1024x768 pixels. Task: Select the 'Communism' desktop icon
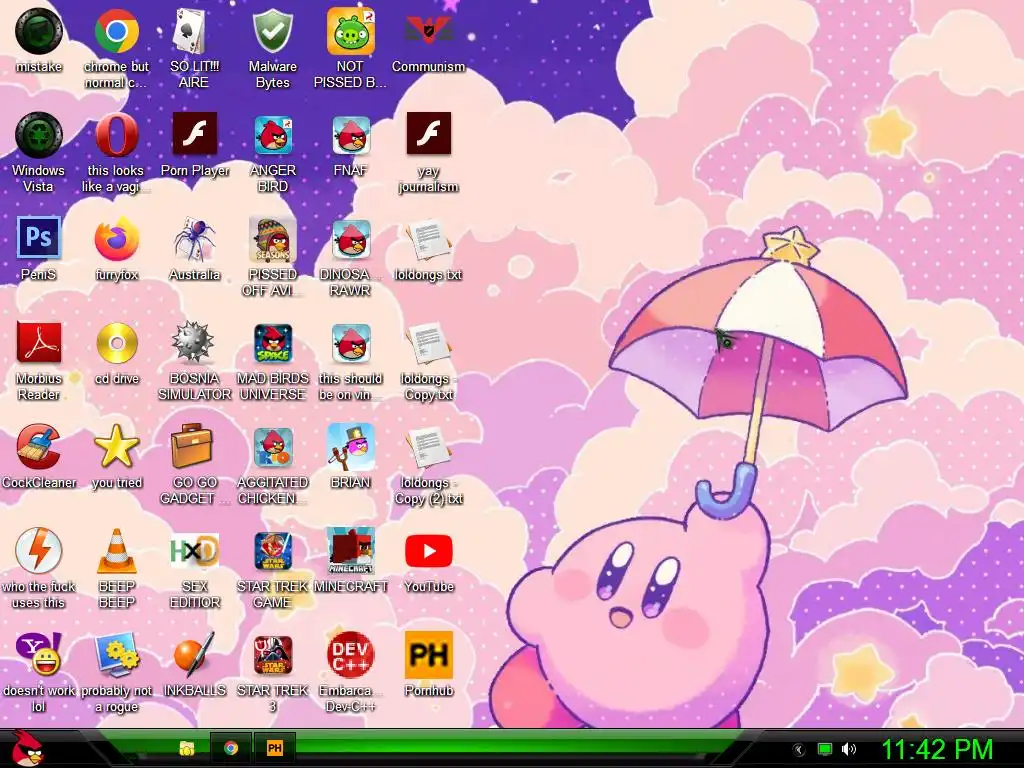pyautogui.click(x=428, y=31)
